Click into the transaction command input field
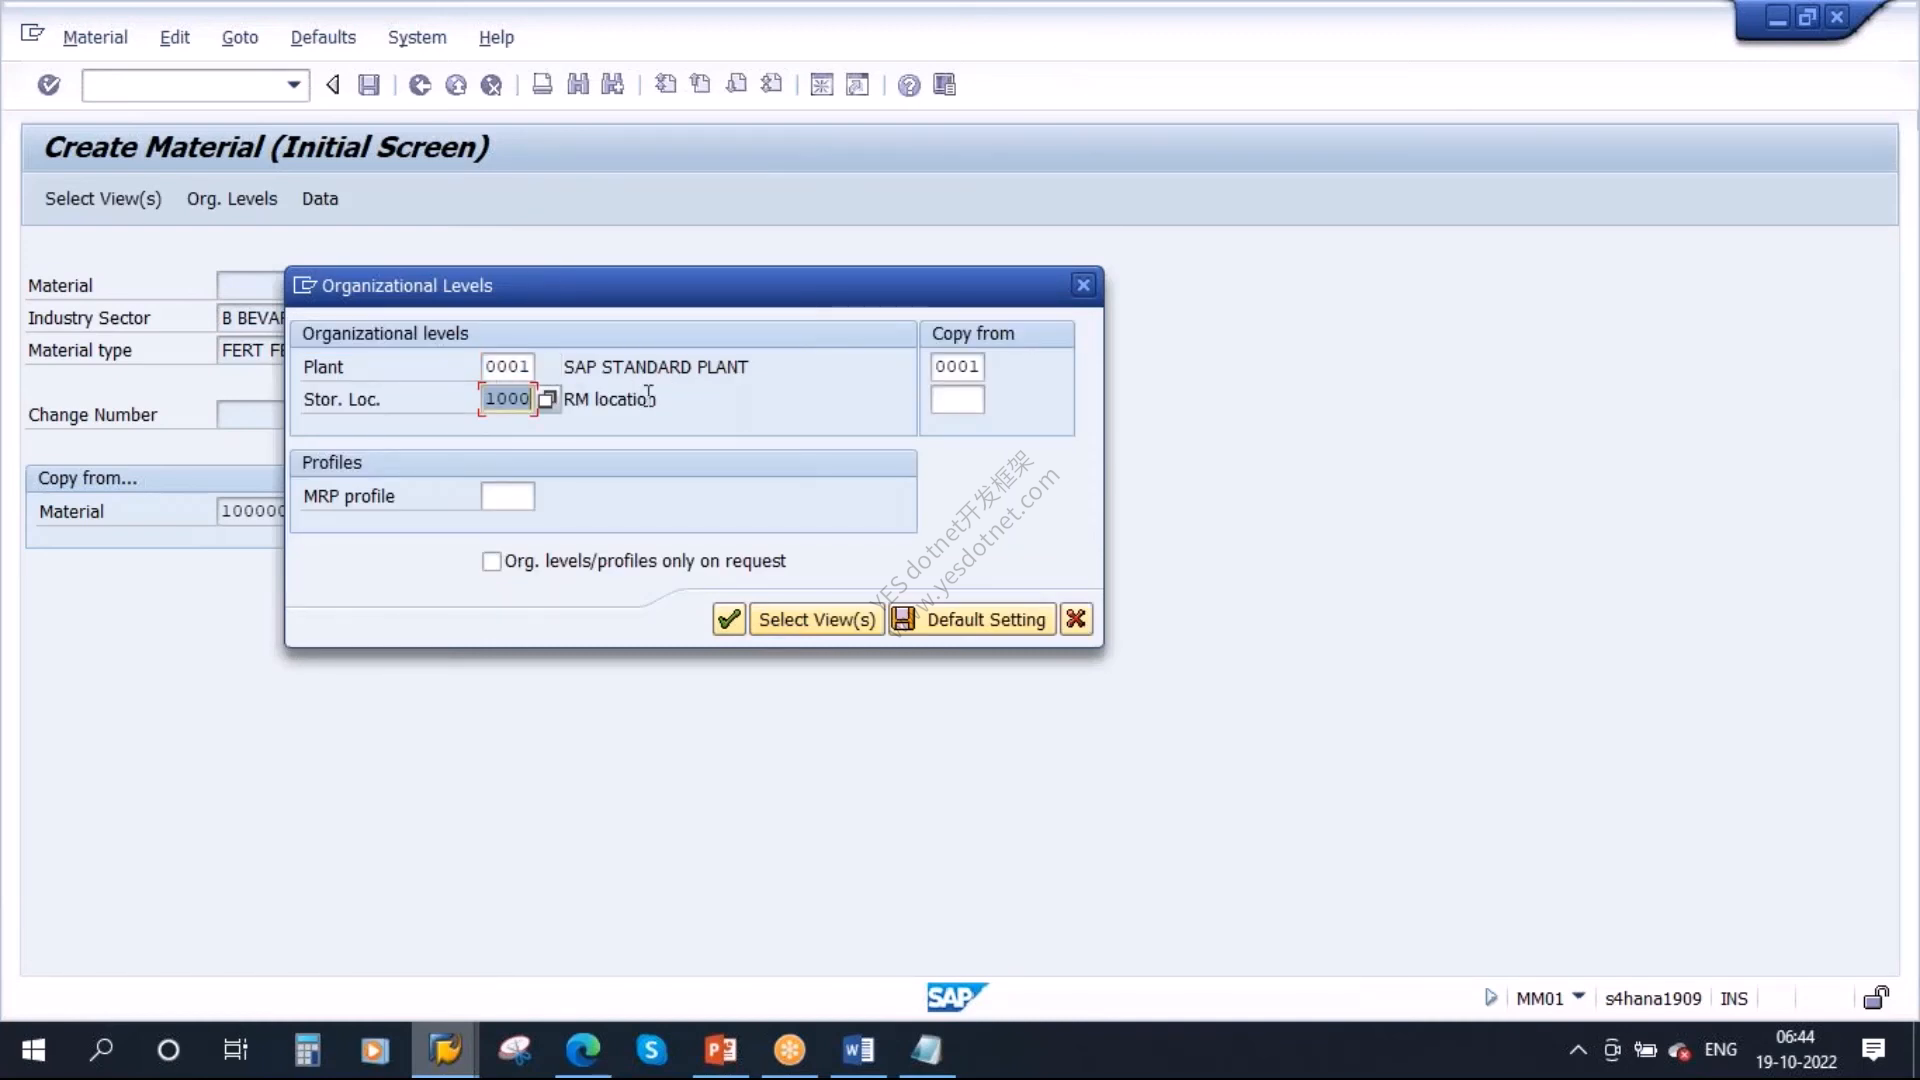This screenshot has height=1080, width=1920. [x=184, y=85]
